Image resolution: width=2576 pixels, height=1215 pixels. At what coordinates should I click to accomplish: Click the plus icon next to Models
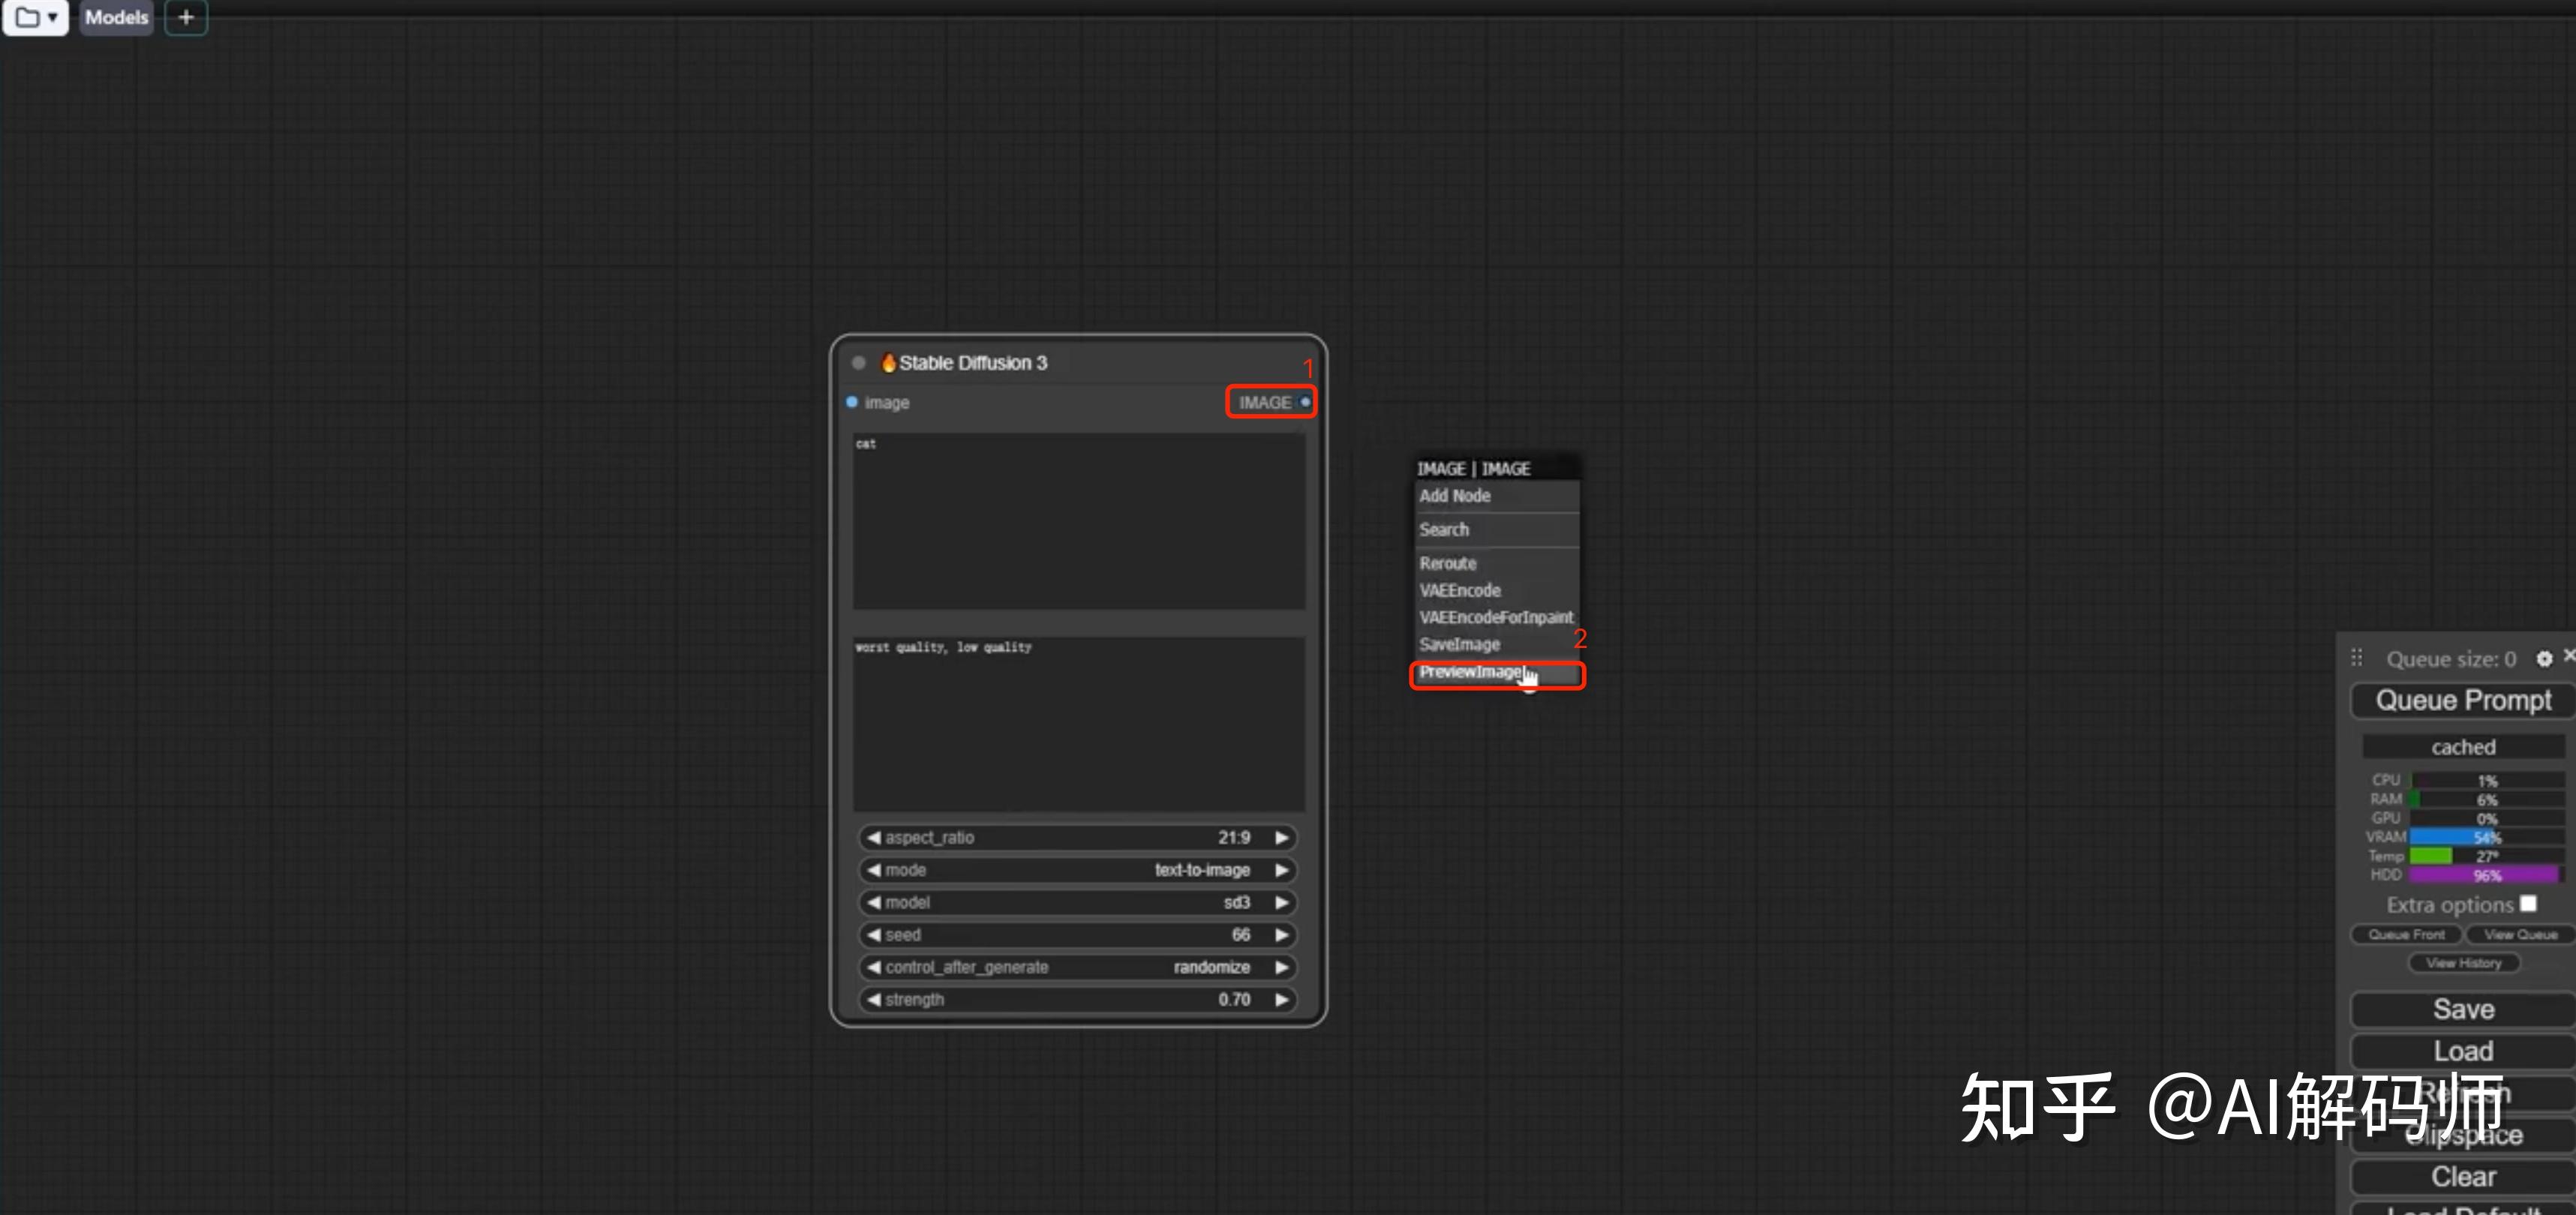pos(186,17)
